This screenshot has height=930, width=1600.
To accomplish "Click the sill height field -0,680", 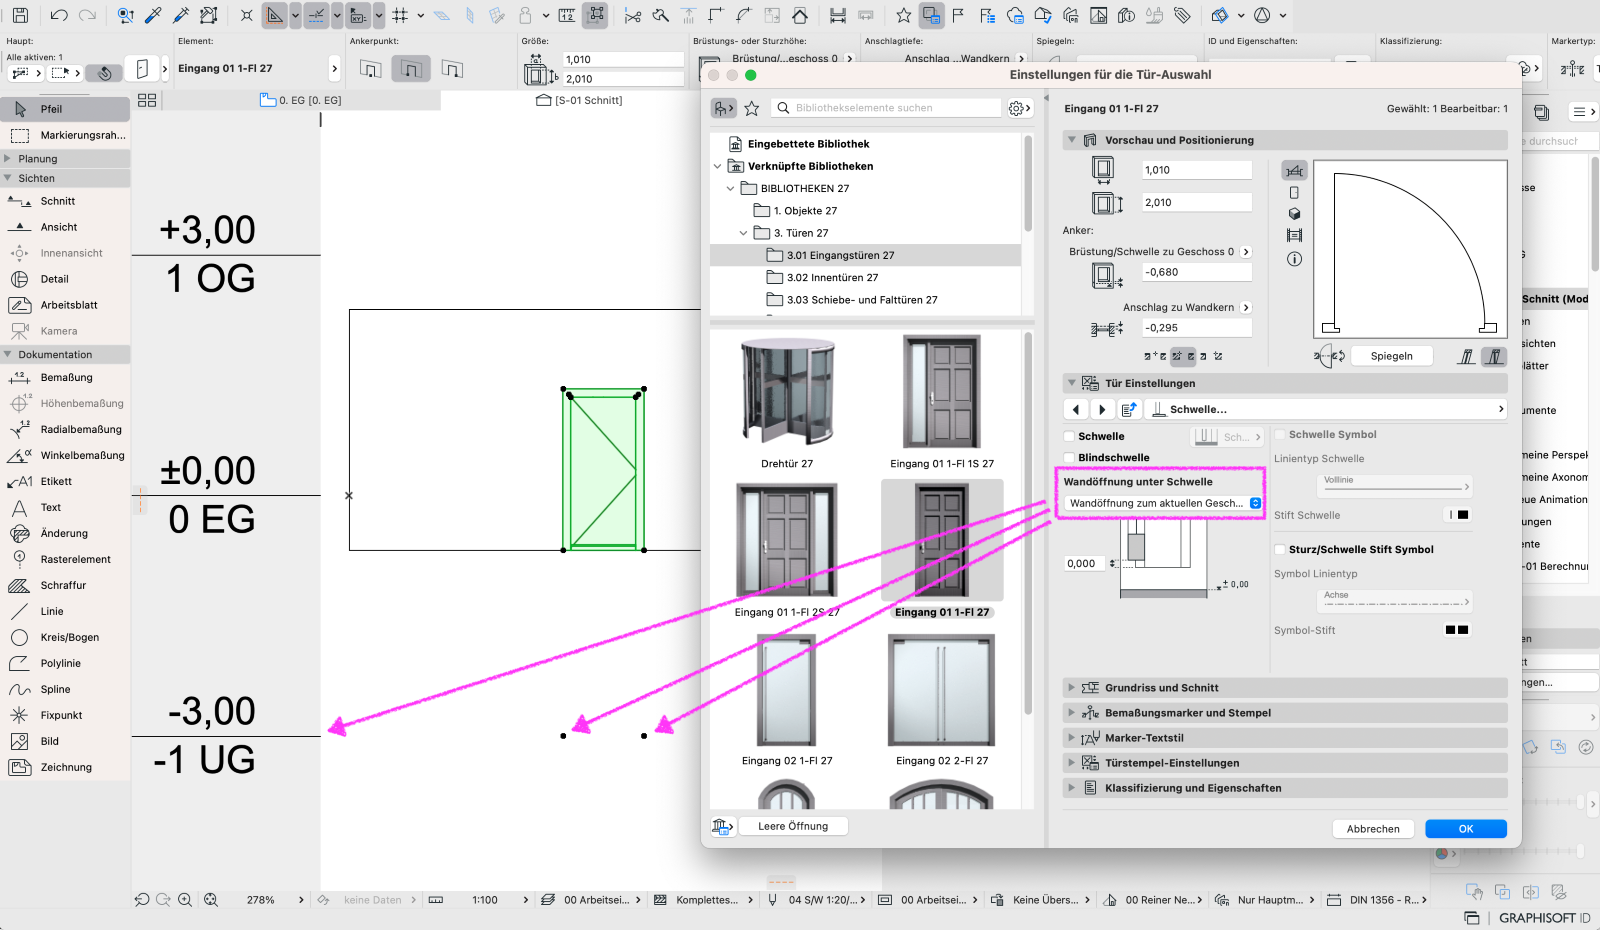I will (x=1196, y=272).
